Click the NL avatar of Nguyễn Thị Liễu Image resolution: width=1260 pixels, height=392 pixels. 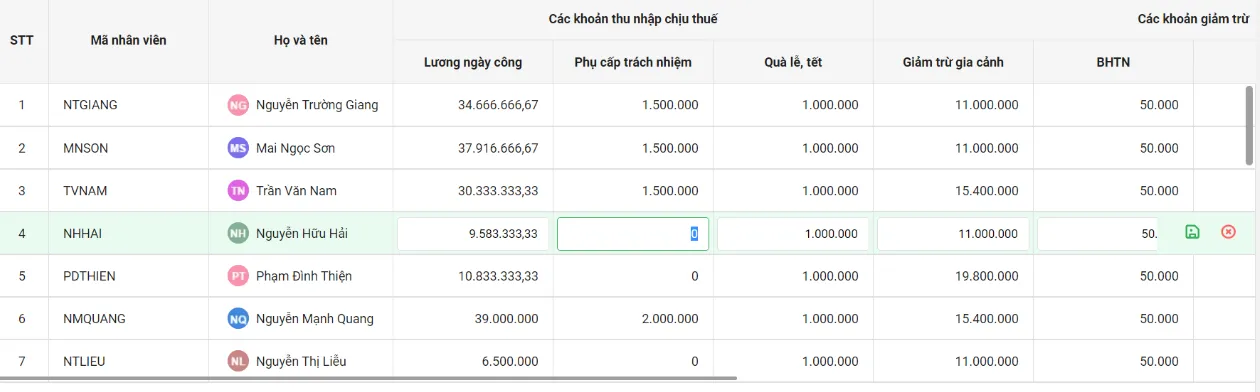(x=238, y=361)
